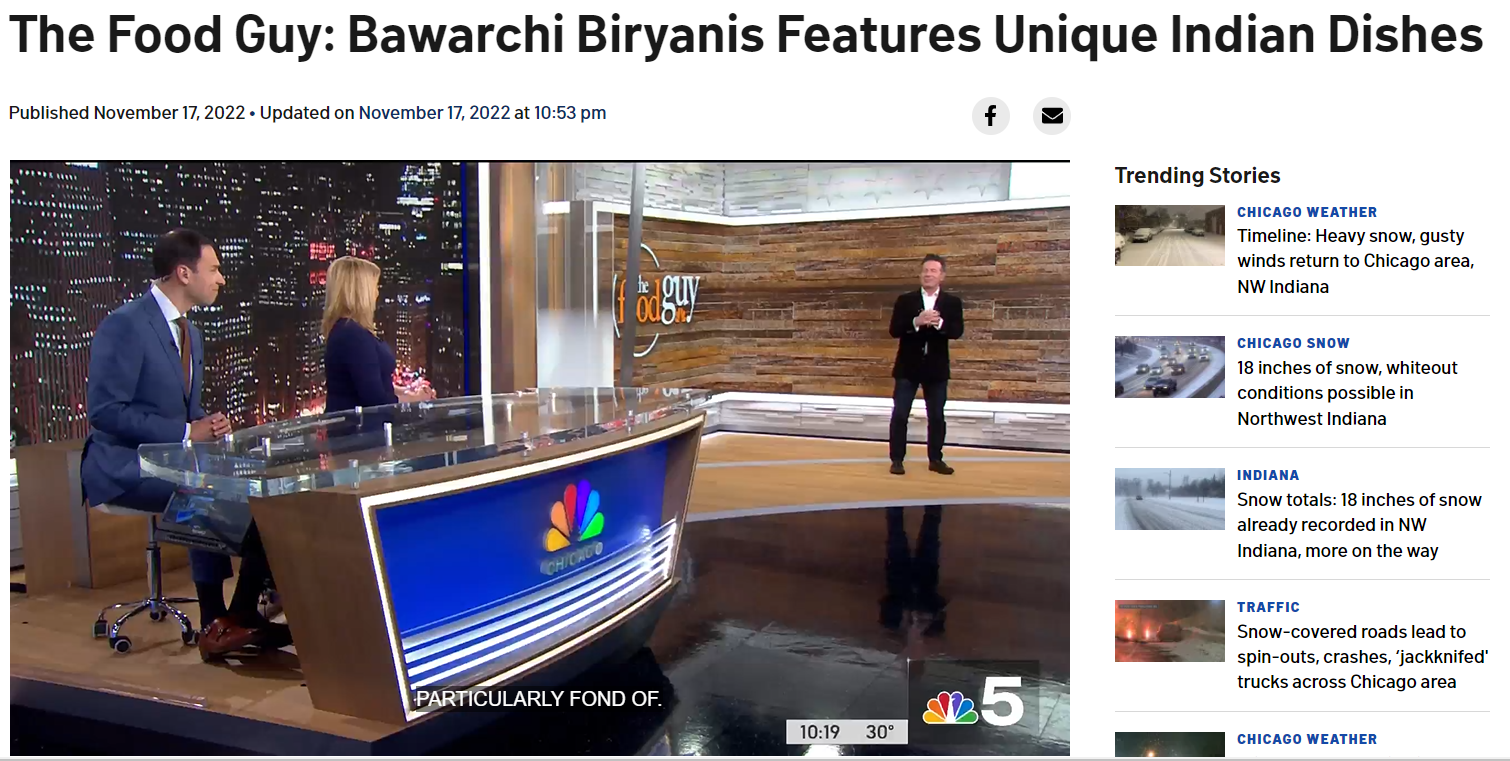Click the Published November 17, 2022 text
Viewport: 1510px width, 761px height.
pyautogui.click(x=127, y=113)
